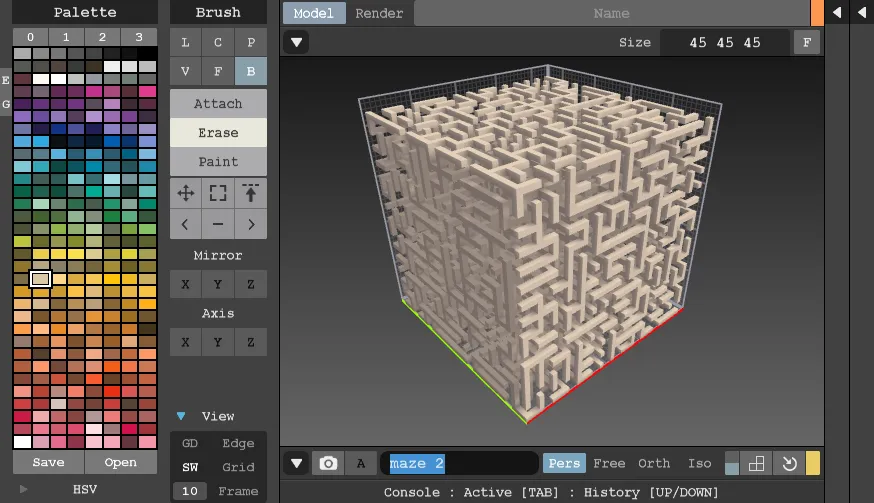This screenshot has height=503, width=874.
Task: Toggle the Edge display option
Action: click(x=238, y=443)
